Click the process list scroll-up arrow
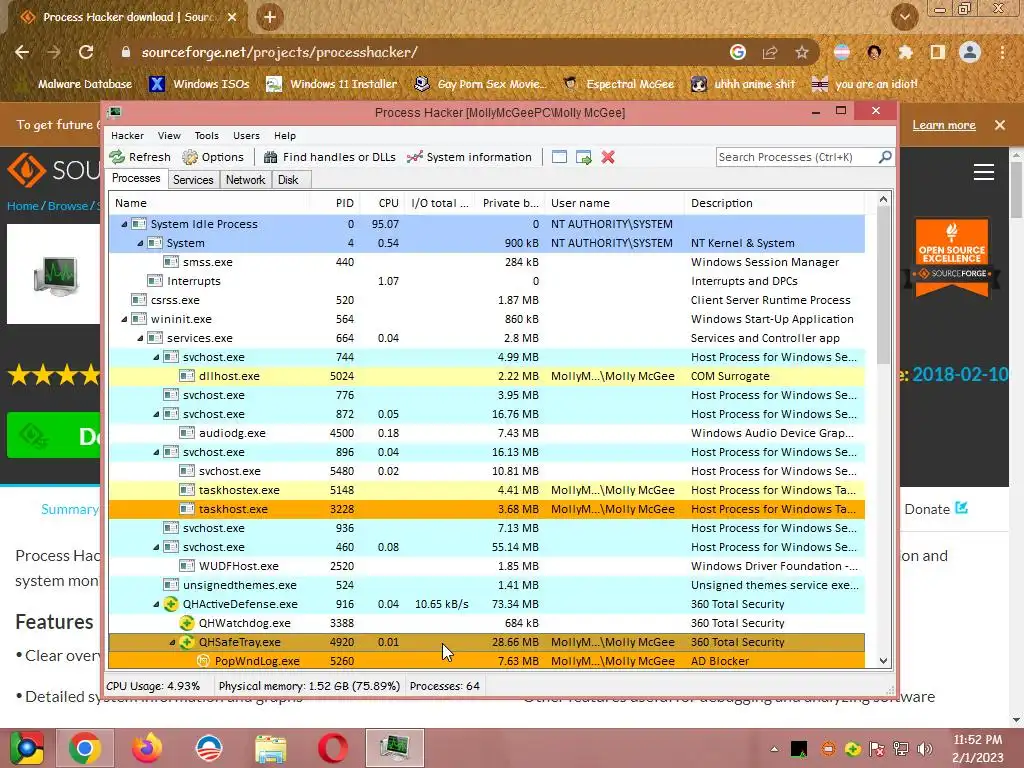The image size is (1024, 768). [x=884, y=199]
